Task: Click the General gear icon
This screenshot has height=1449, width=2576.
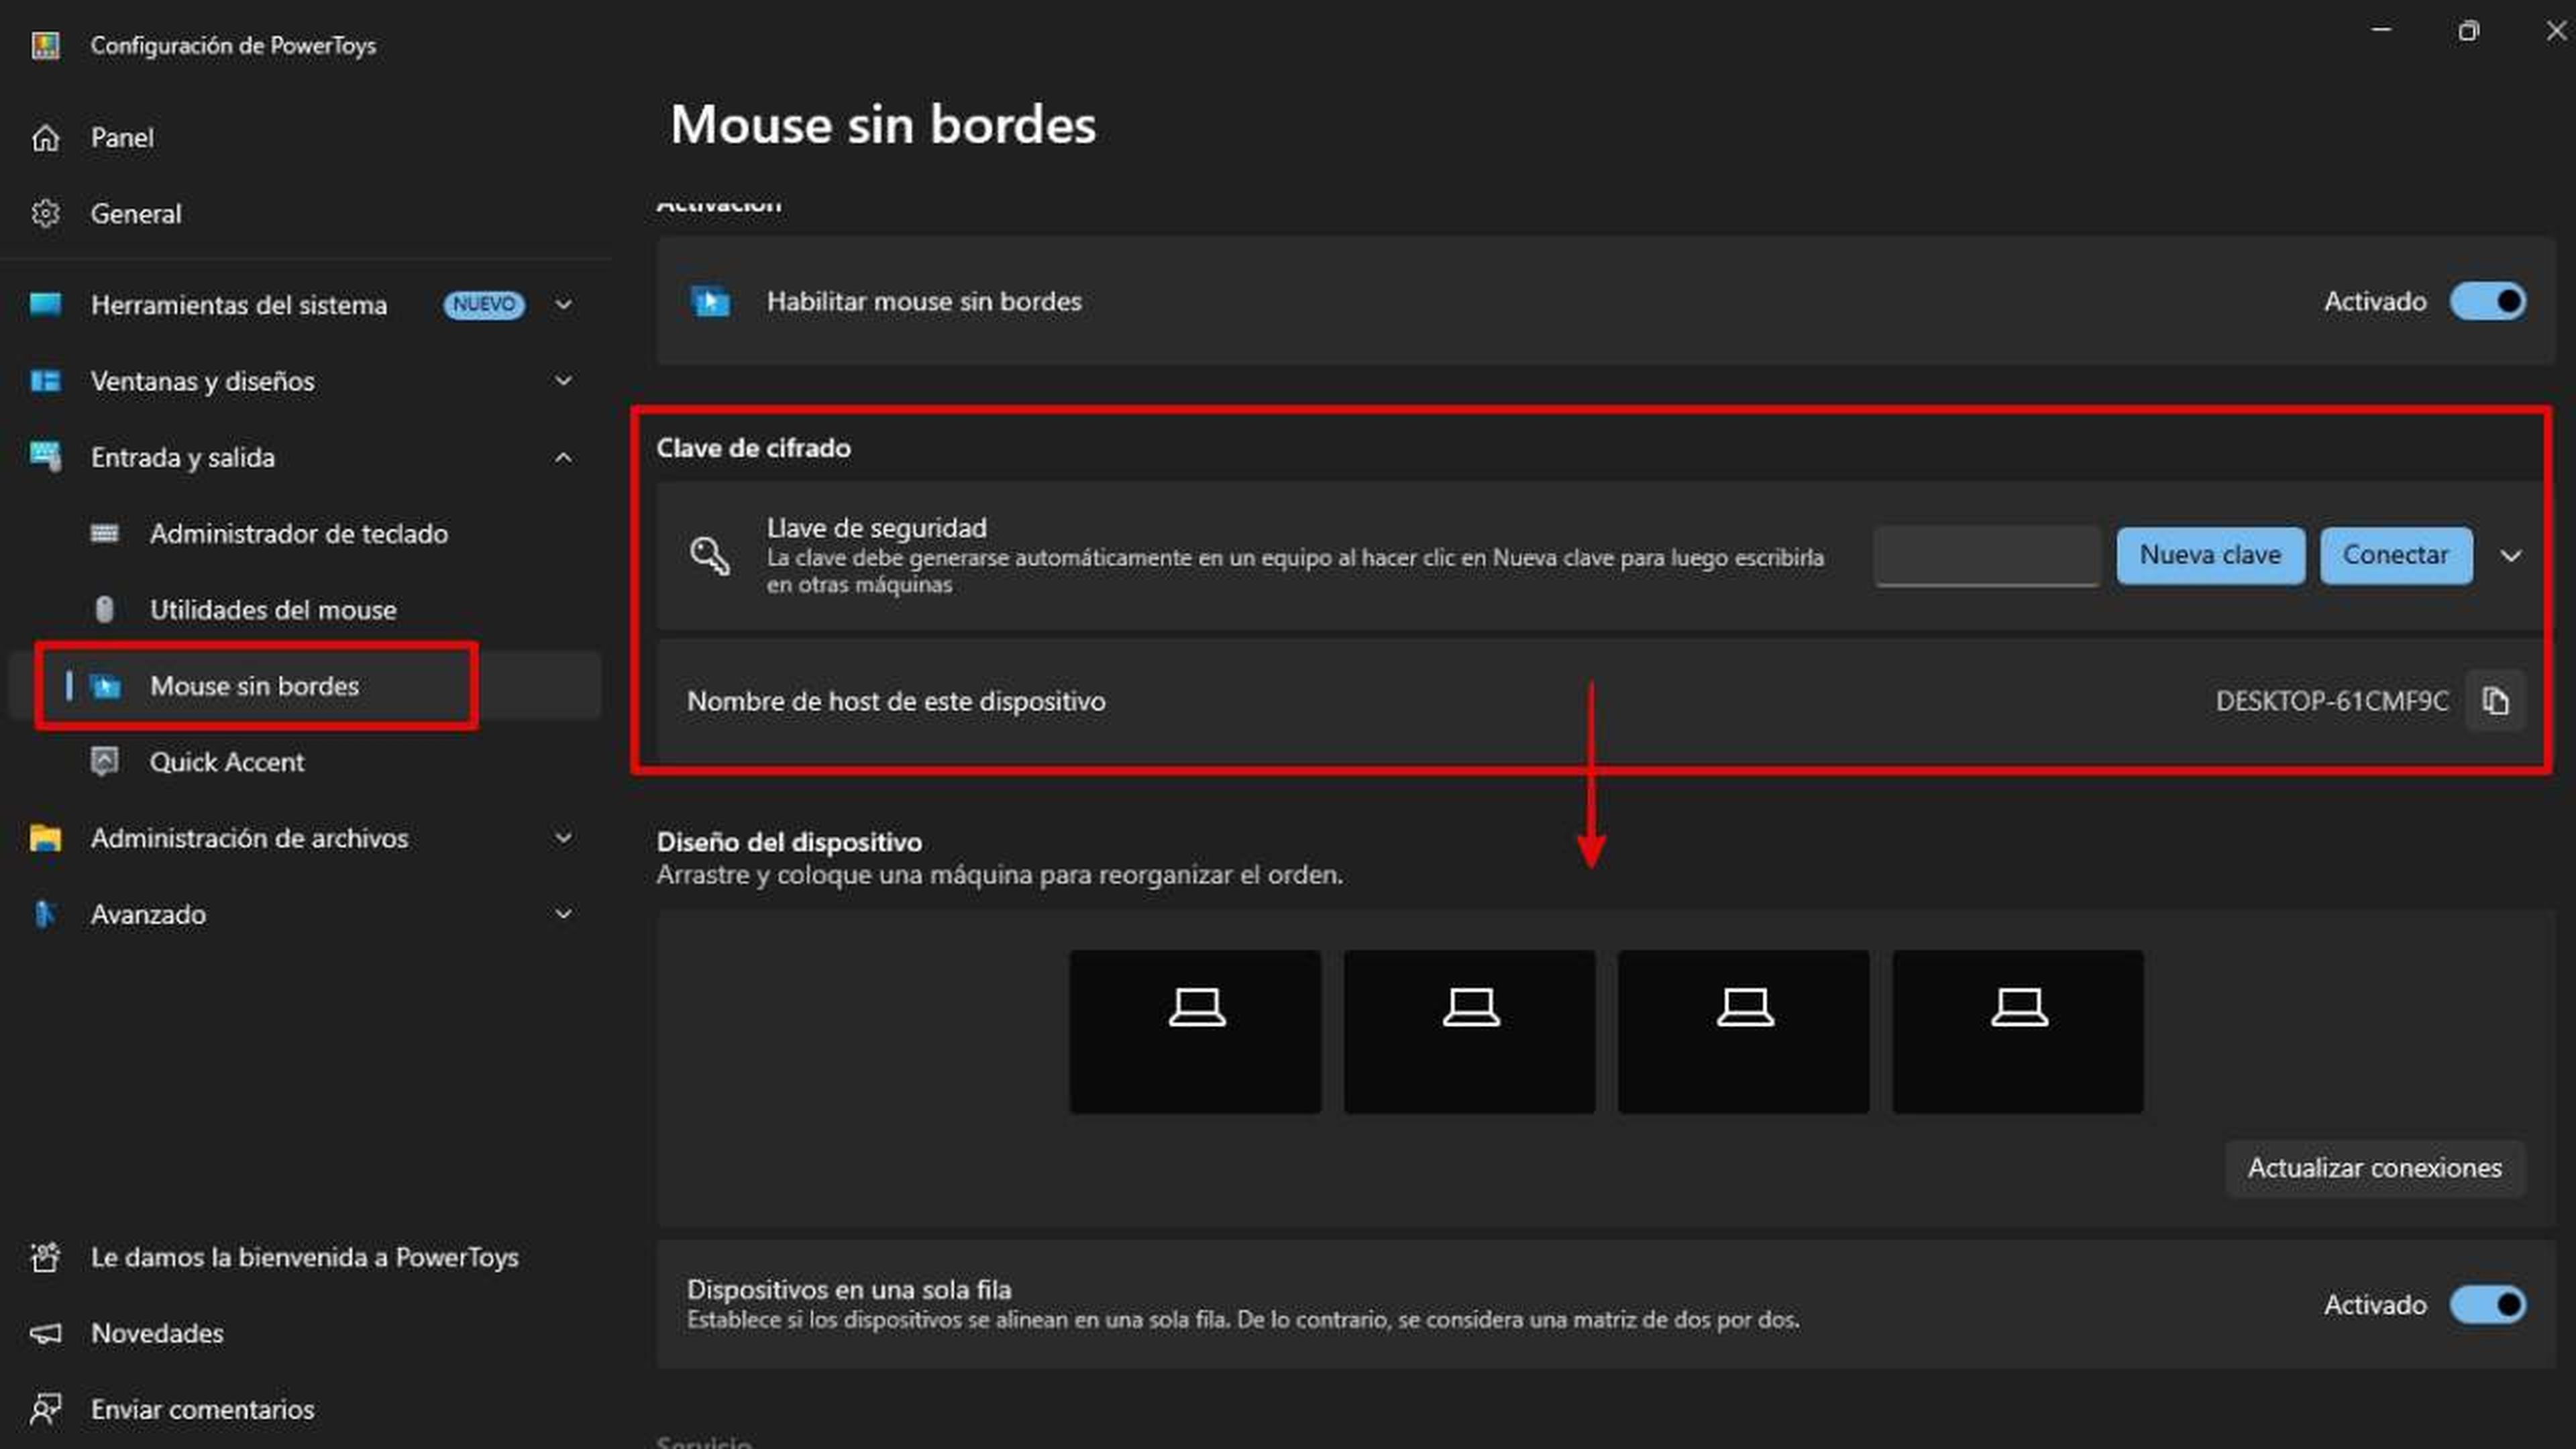Action: click(45, 213)
